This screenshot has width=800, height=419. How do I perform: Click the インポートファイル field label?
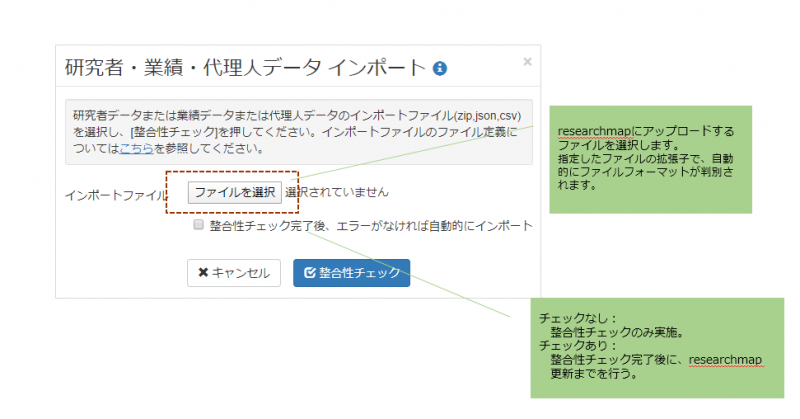[116, 195]
